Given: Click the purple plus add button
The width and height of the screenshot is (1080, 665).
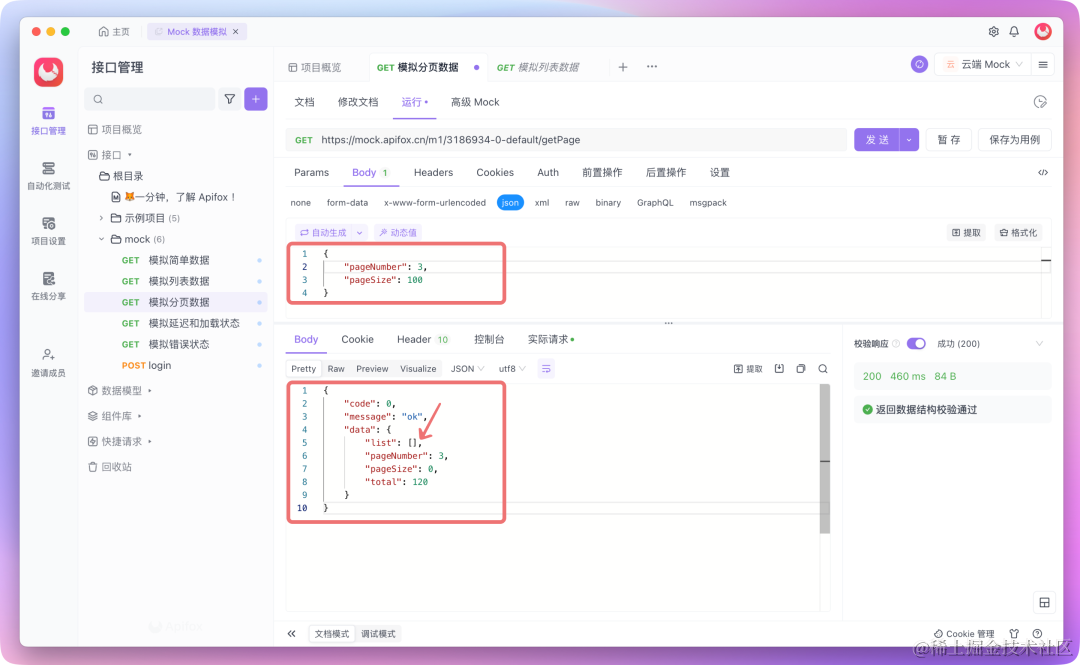Looking at the screenshot, I should (x=256, y=99).
